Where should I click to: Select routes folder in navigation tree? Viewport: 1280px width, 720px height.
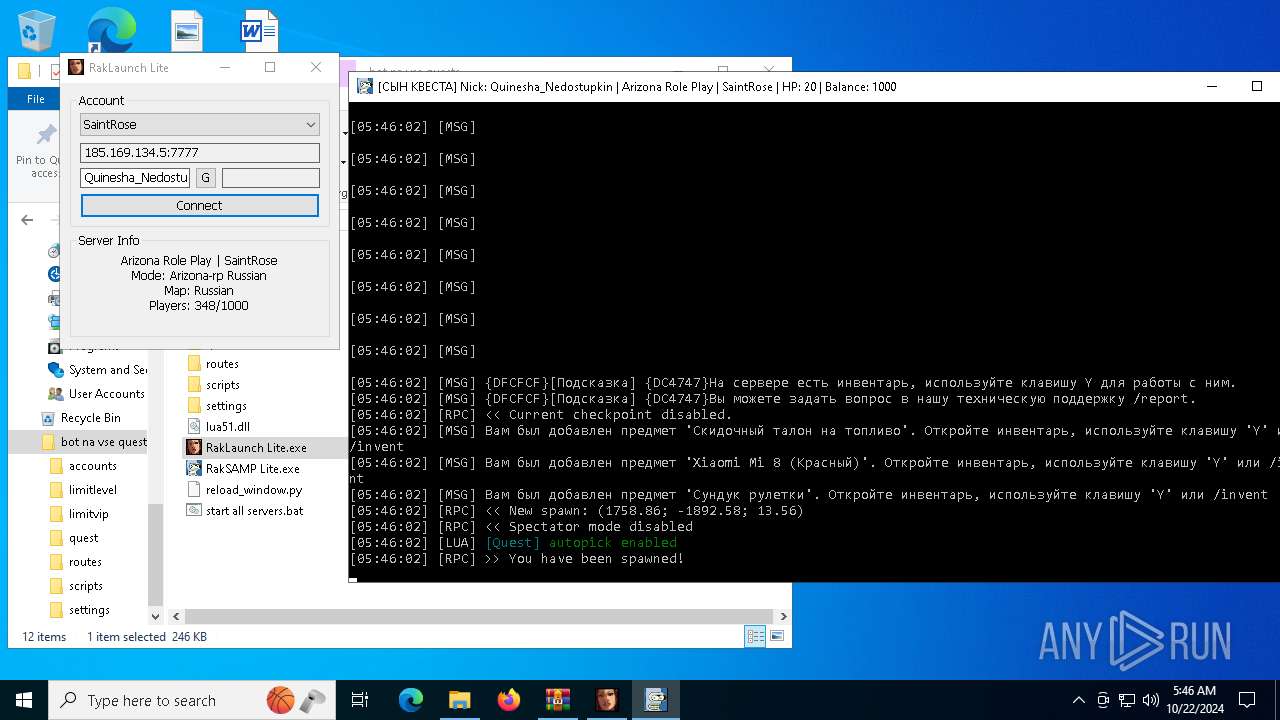(x=85, y=562)
